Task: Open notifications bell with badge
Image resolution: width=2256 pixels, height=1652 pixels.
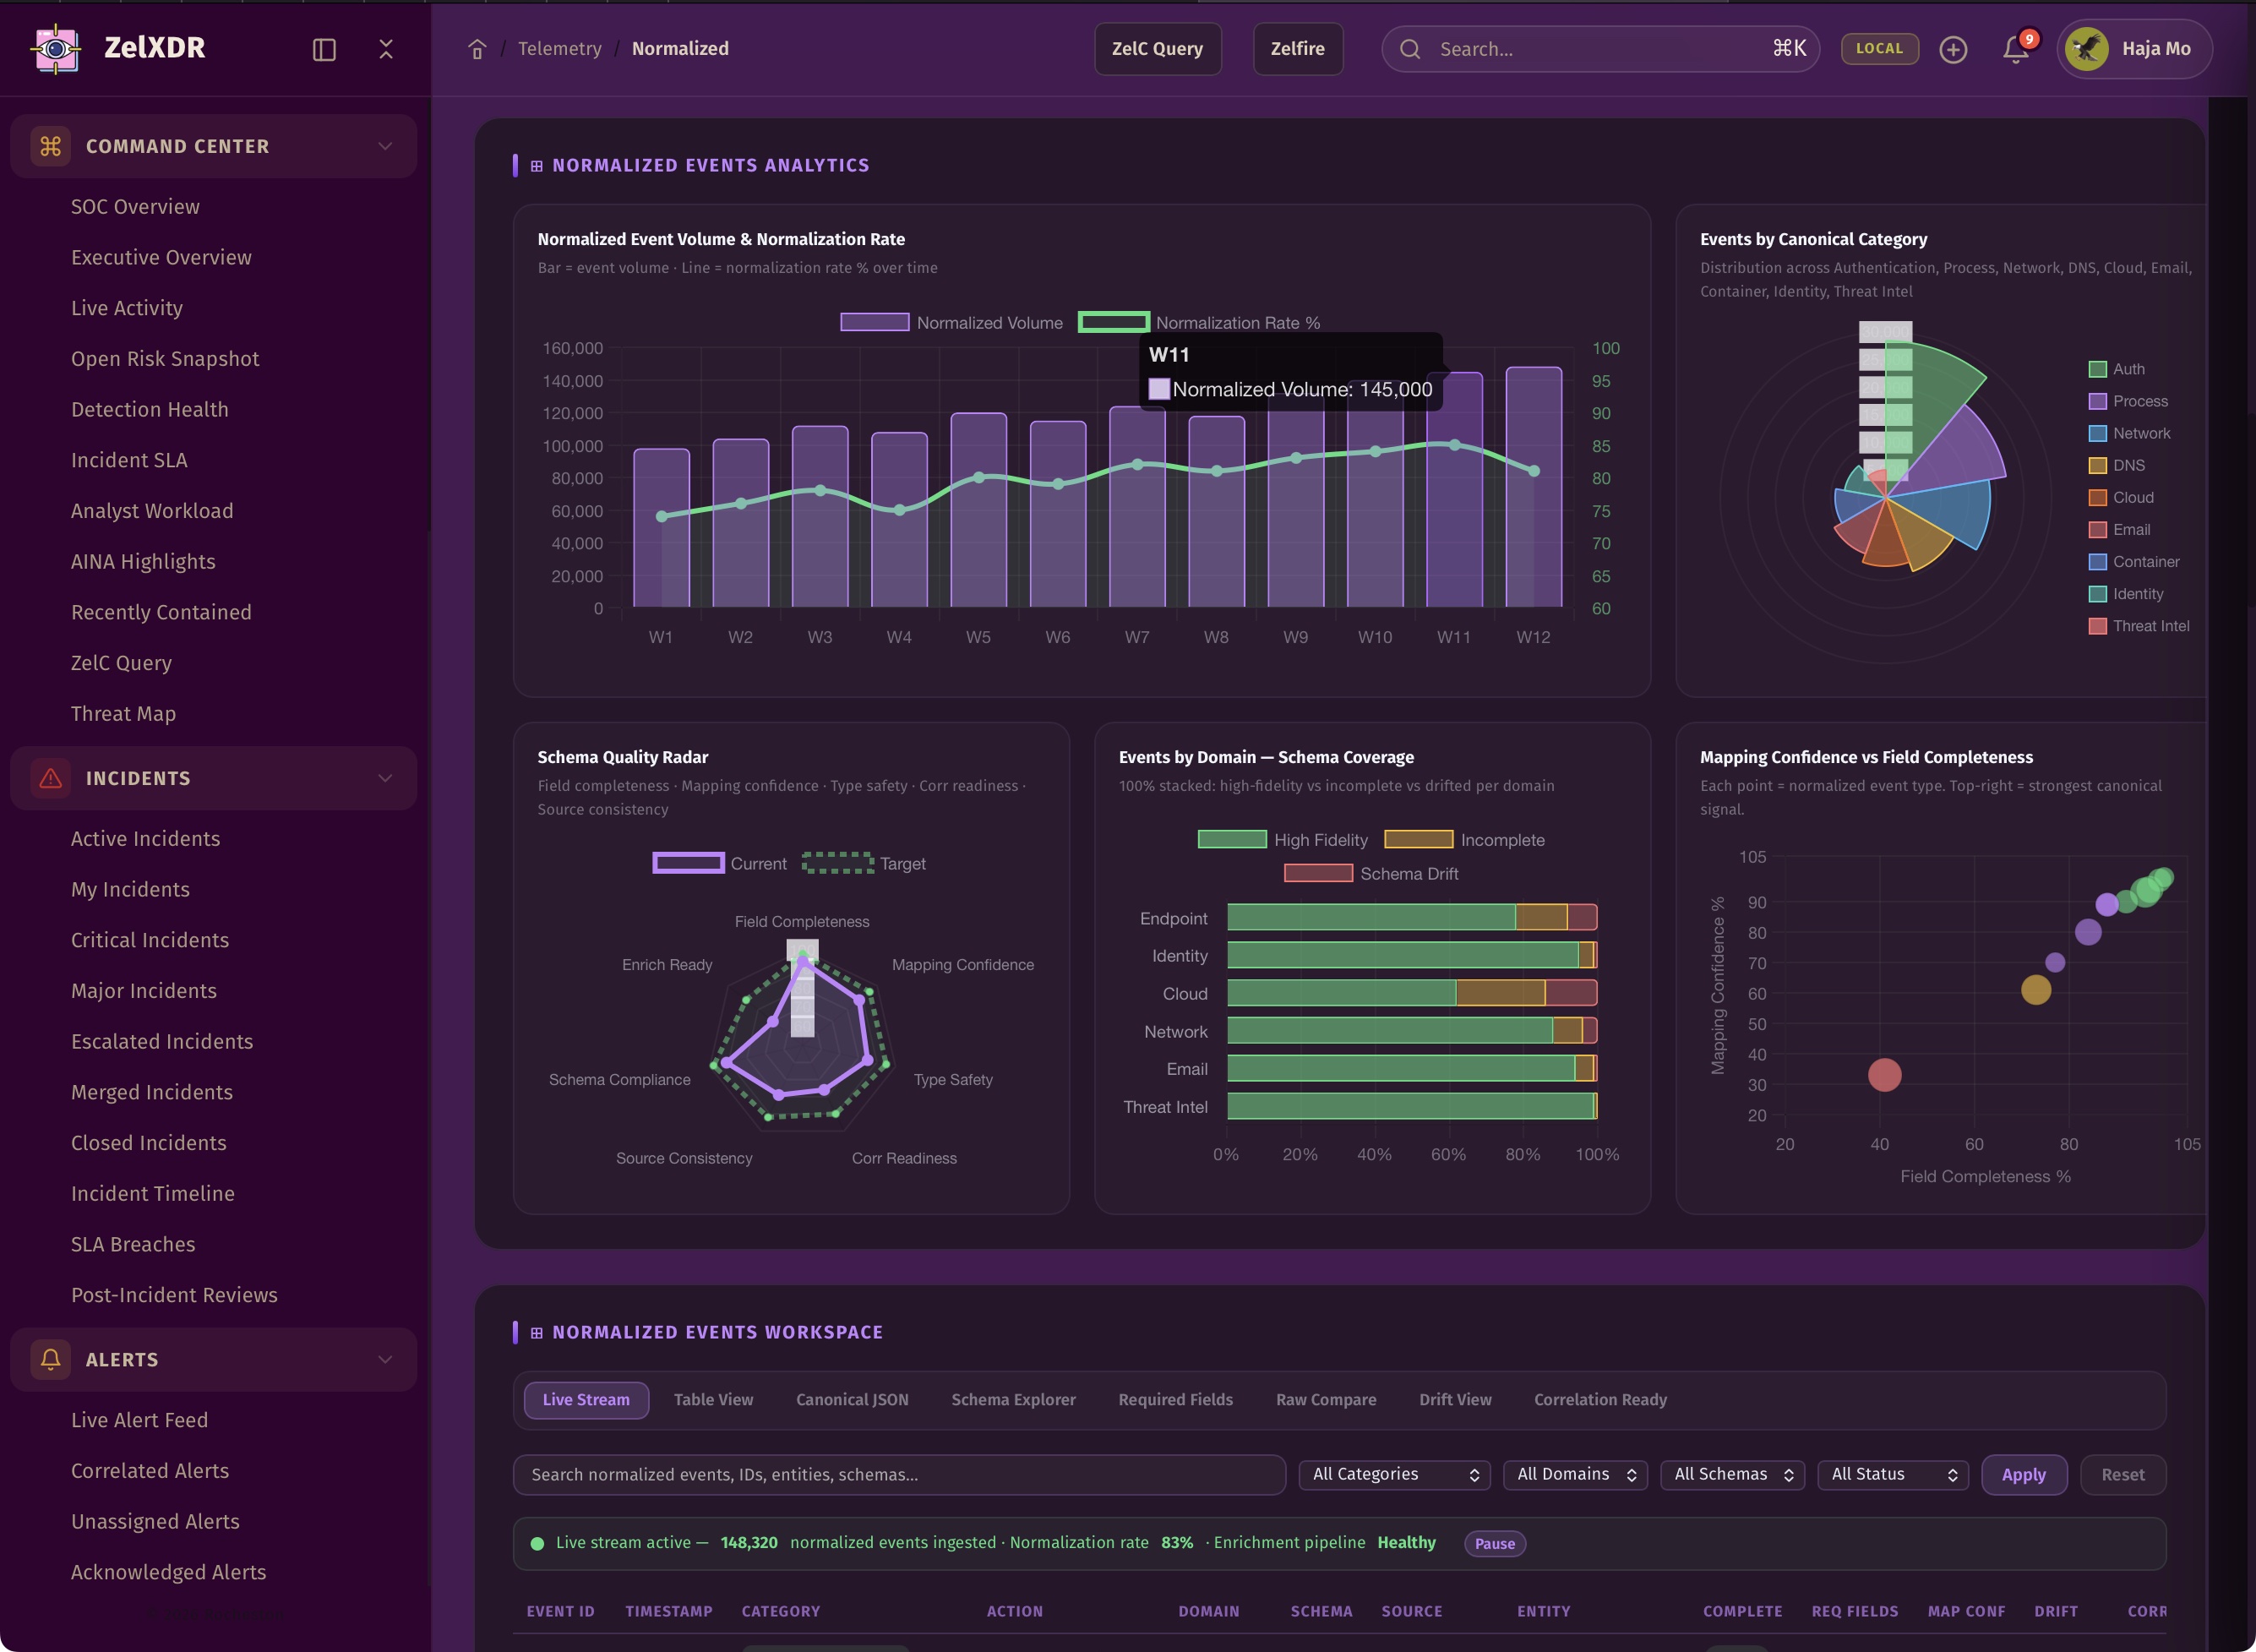Action: [2016, 49]
